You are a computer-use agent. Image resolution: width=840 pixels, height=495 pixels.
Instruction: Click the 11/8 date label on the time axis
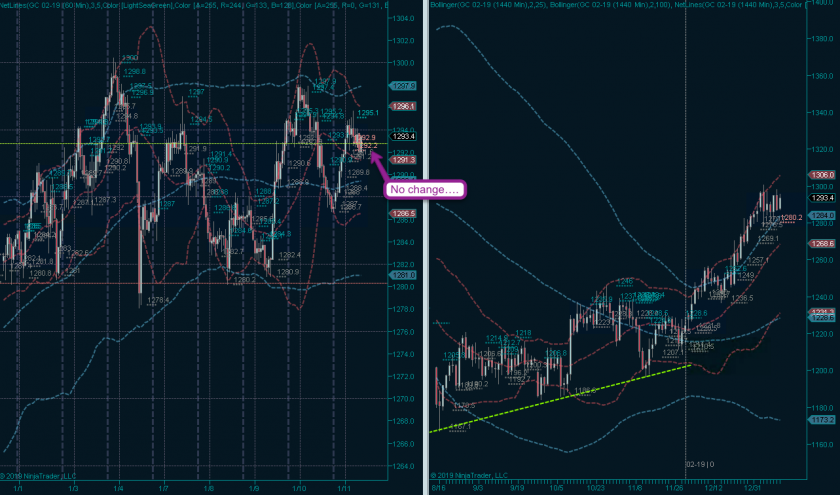point(635,489)
